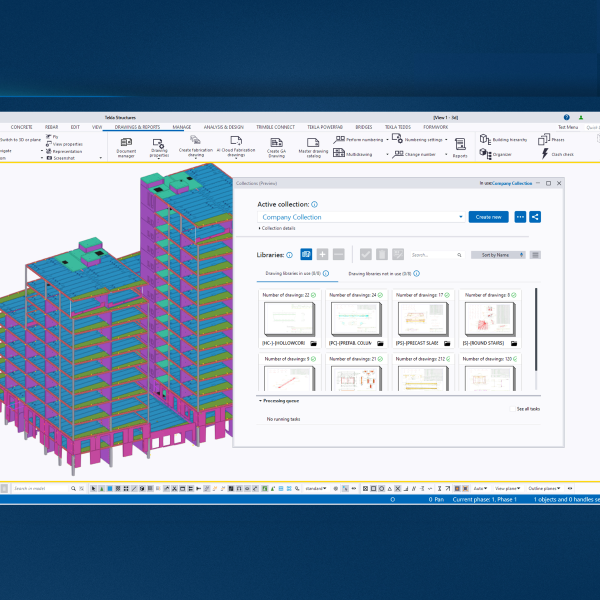Open the standard selection filter dropdown
The width and height of the screenshot is (600, 600).
(x=316, y=488)
